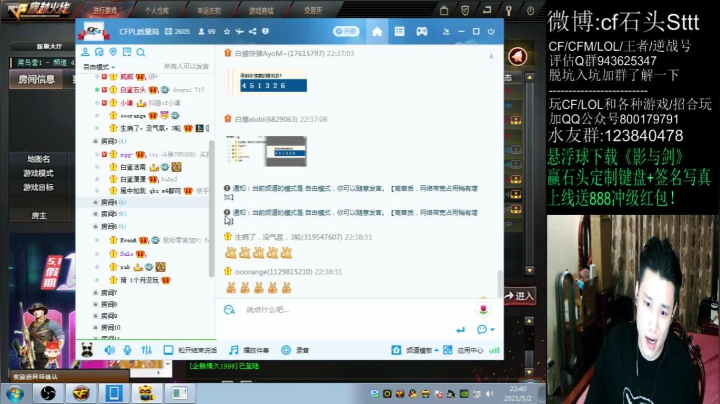
Task: Click the font style icon beside chat input
Action: coord(229,310)
